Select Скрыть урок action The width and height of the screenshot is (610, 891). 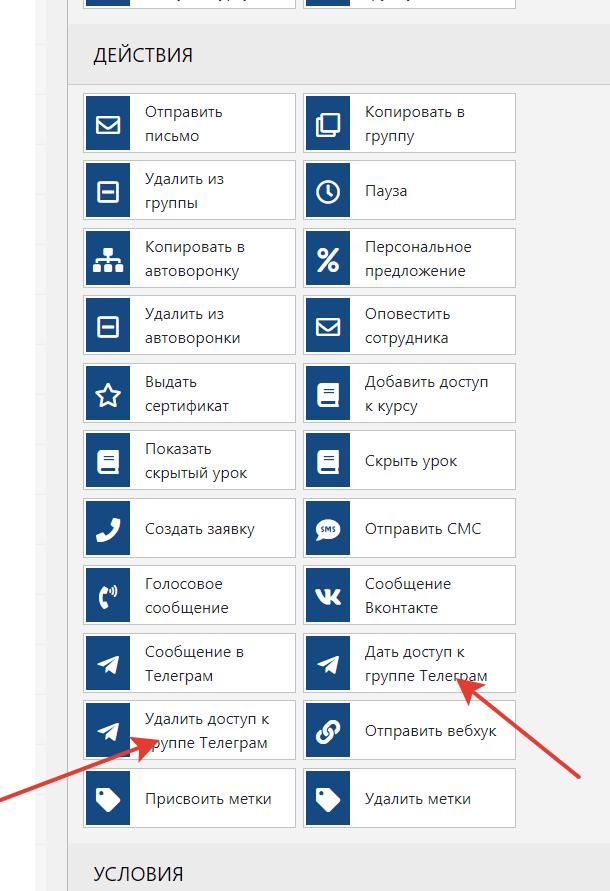pos(410,461)
